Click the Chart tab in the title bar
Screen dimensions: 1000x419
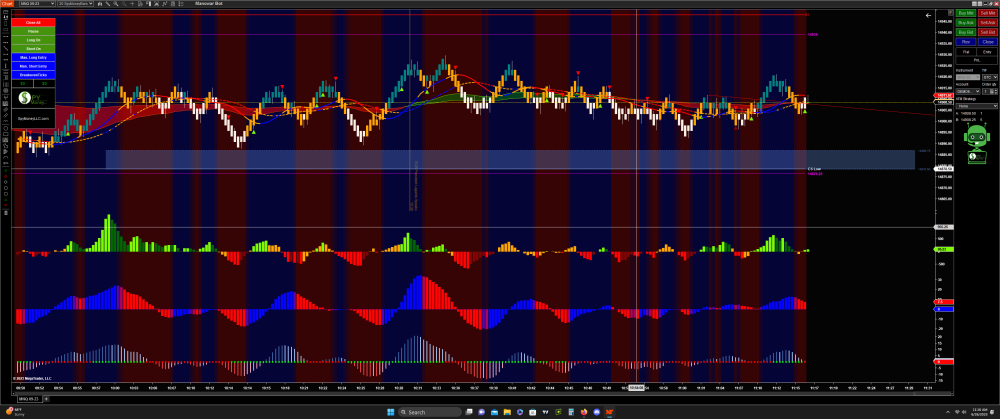(7, 4)
